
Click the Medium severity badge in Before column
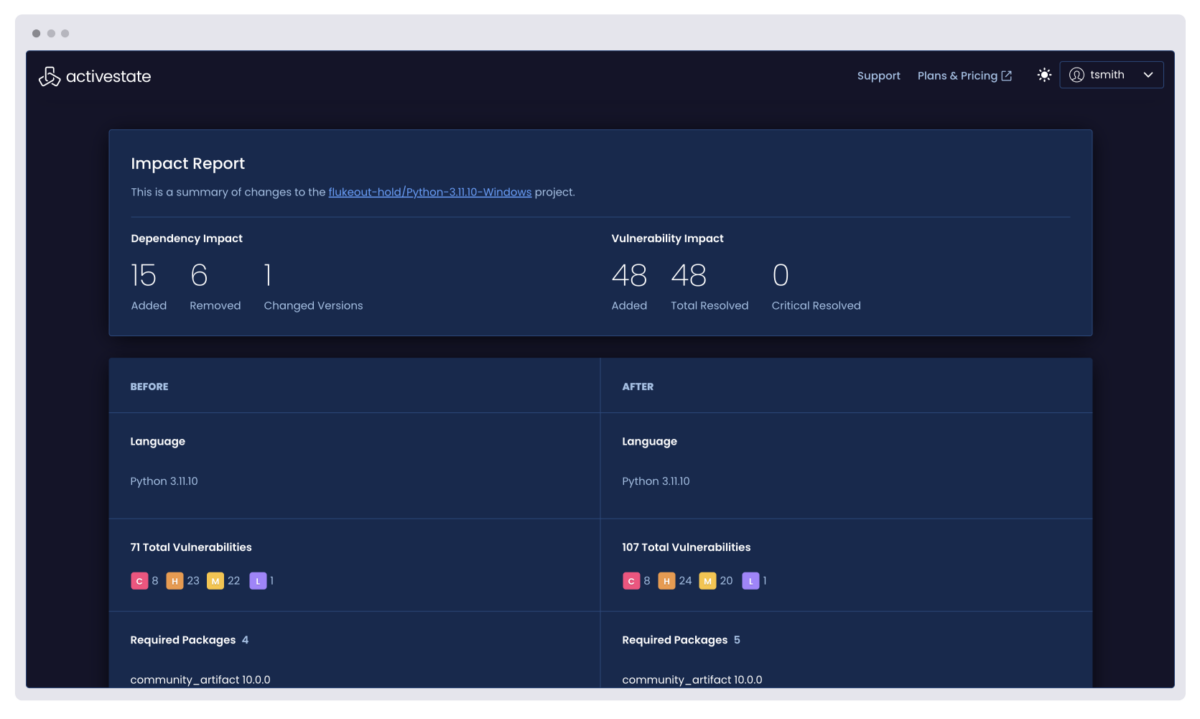(x=215, y=581)
